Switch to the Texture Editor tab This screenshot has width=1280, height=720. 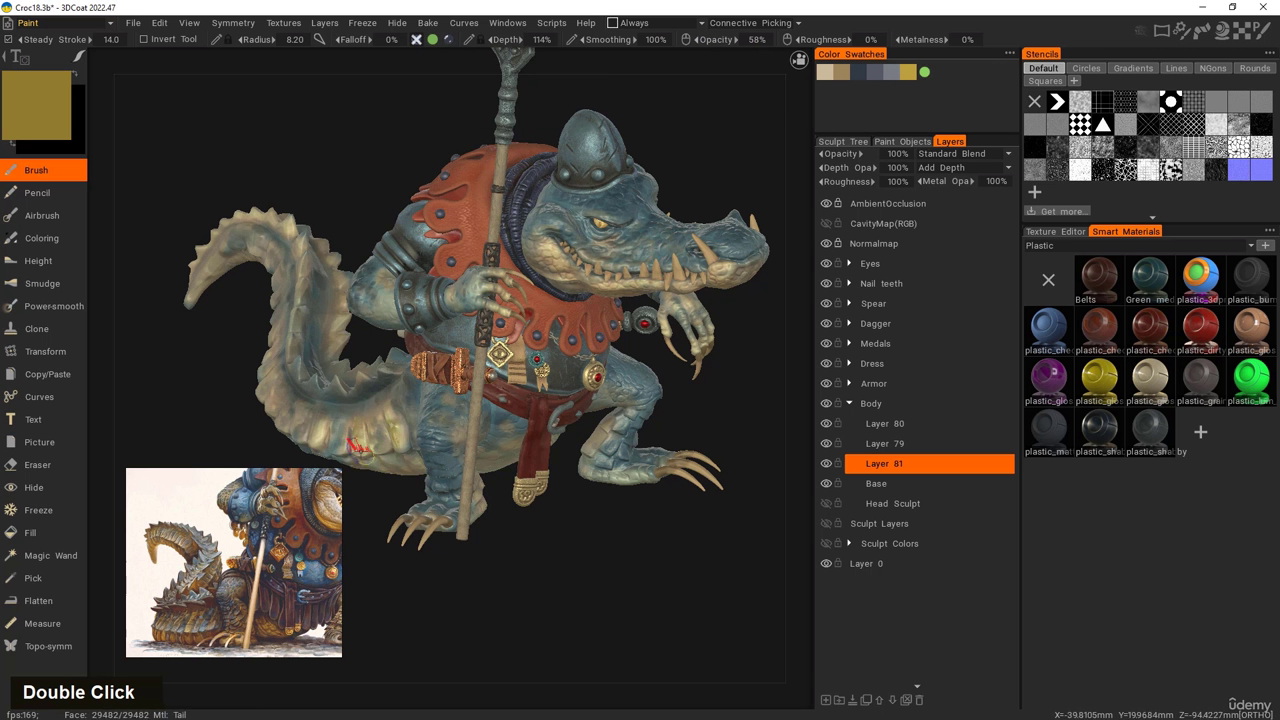[x=1055, y=232]
